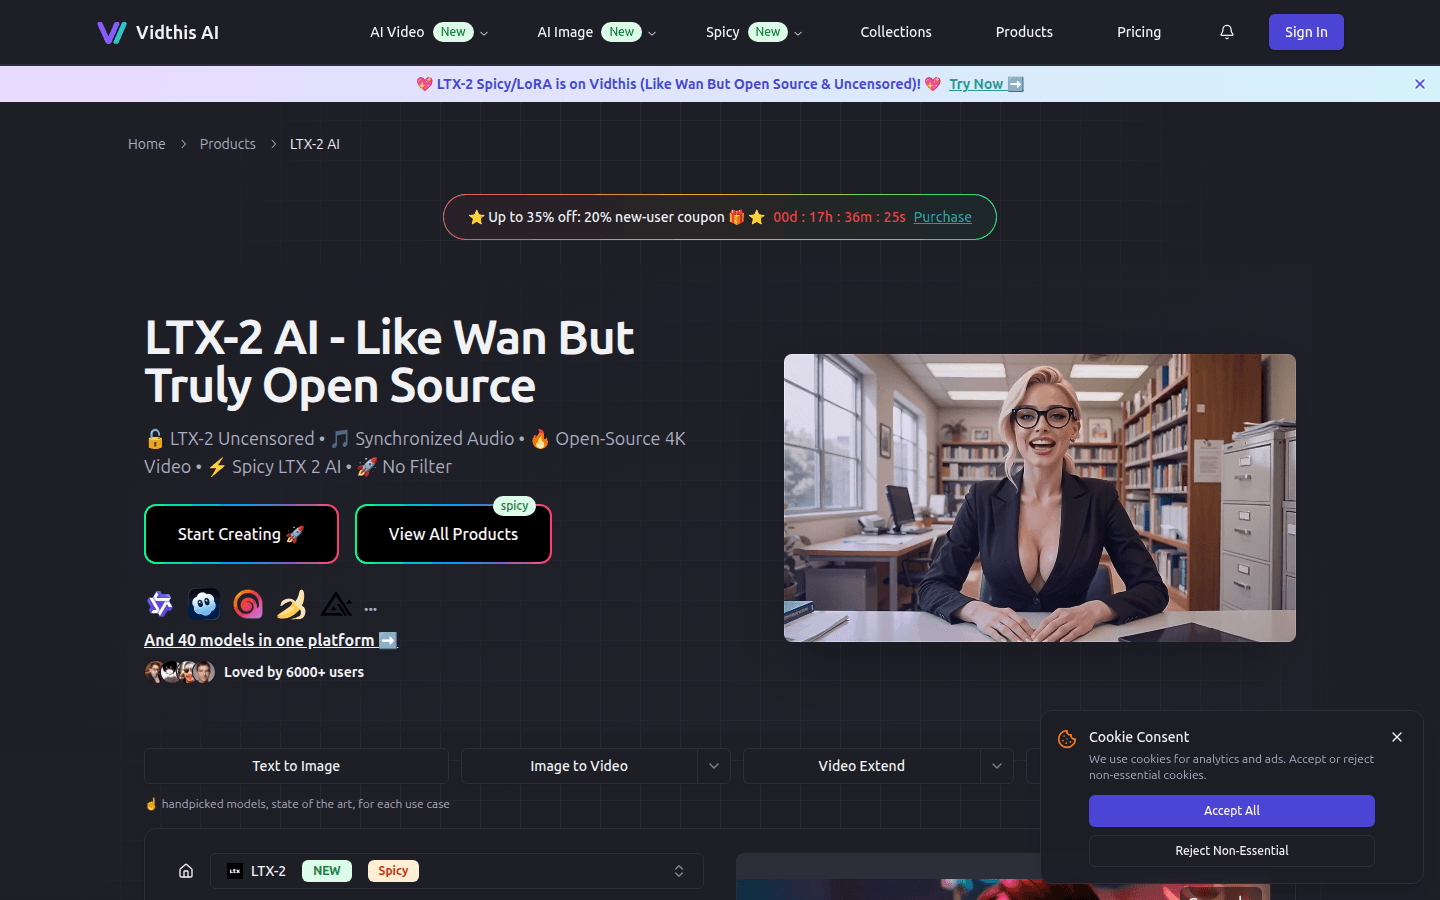The height and width of the screenshot is (900, 1440).
Task: Close the LTX-2 Spicy announcement banner
Action: click(x=1420, y=84)
